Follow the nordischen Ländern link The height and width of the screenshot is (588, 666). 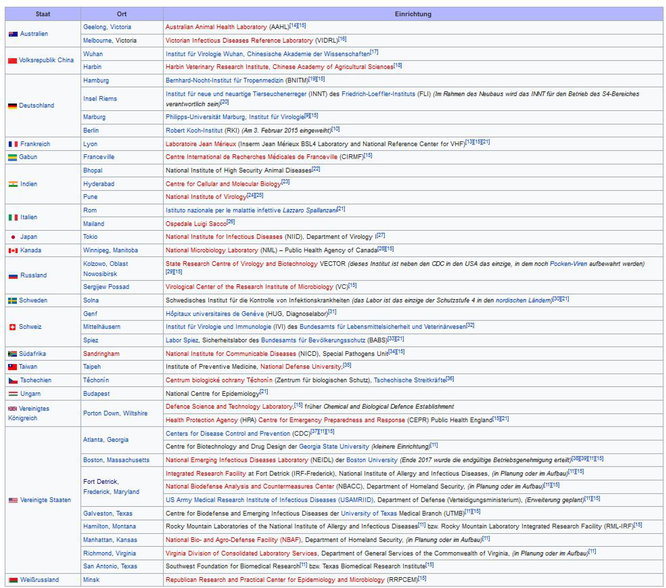pyautogui.click(x=524, y=301)
